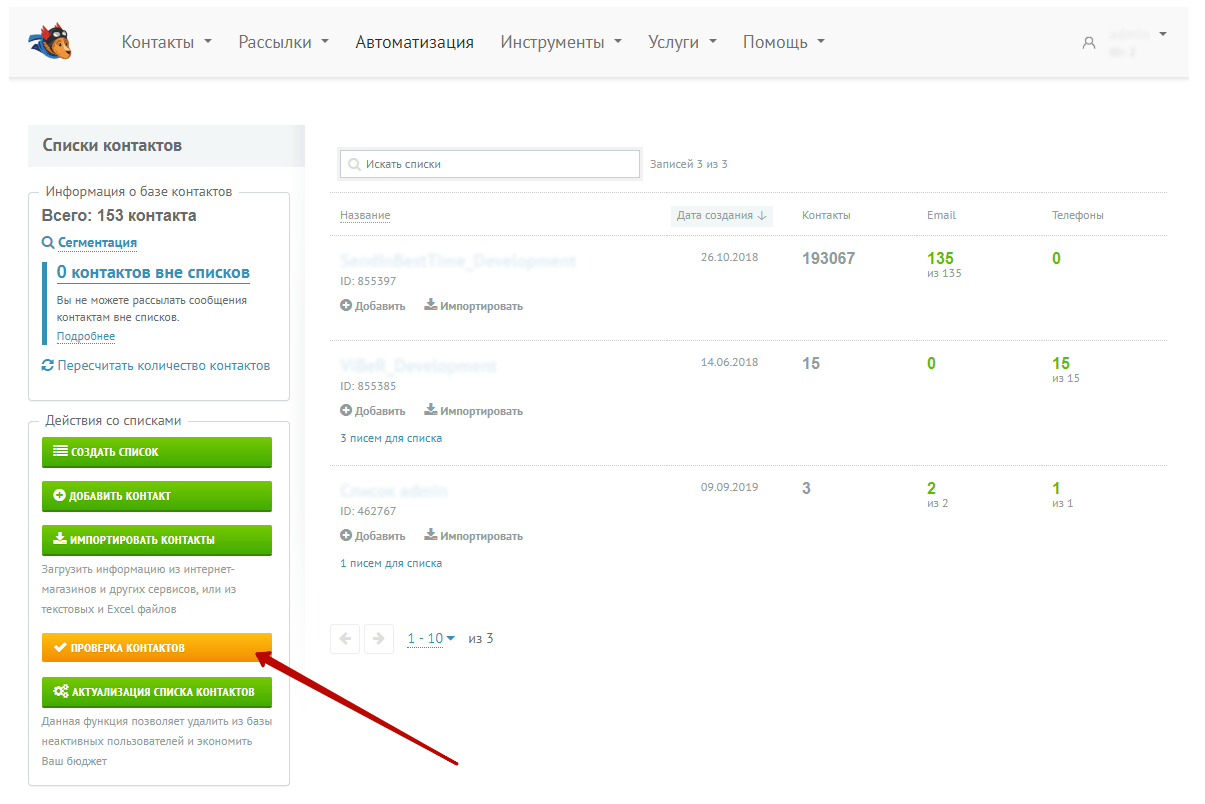Screen dimensions: 1205x804
Task: Open the account dropdown arrow
Action: (x=1163, y=34)
